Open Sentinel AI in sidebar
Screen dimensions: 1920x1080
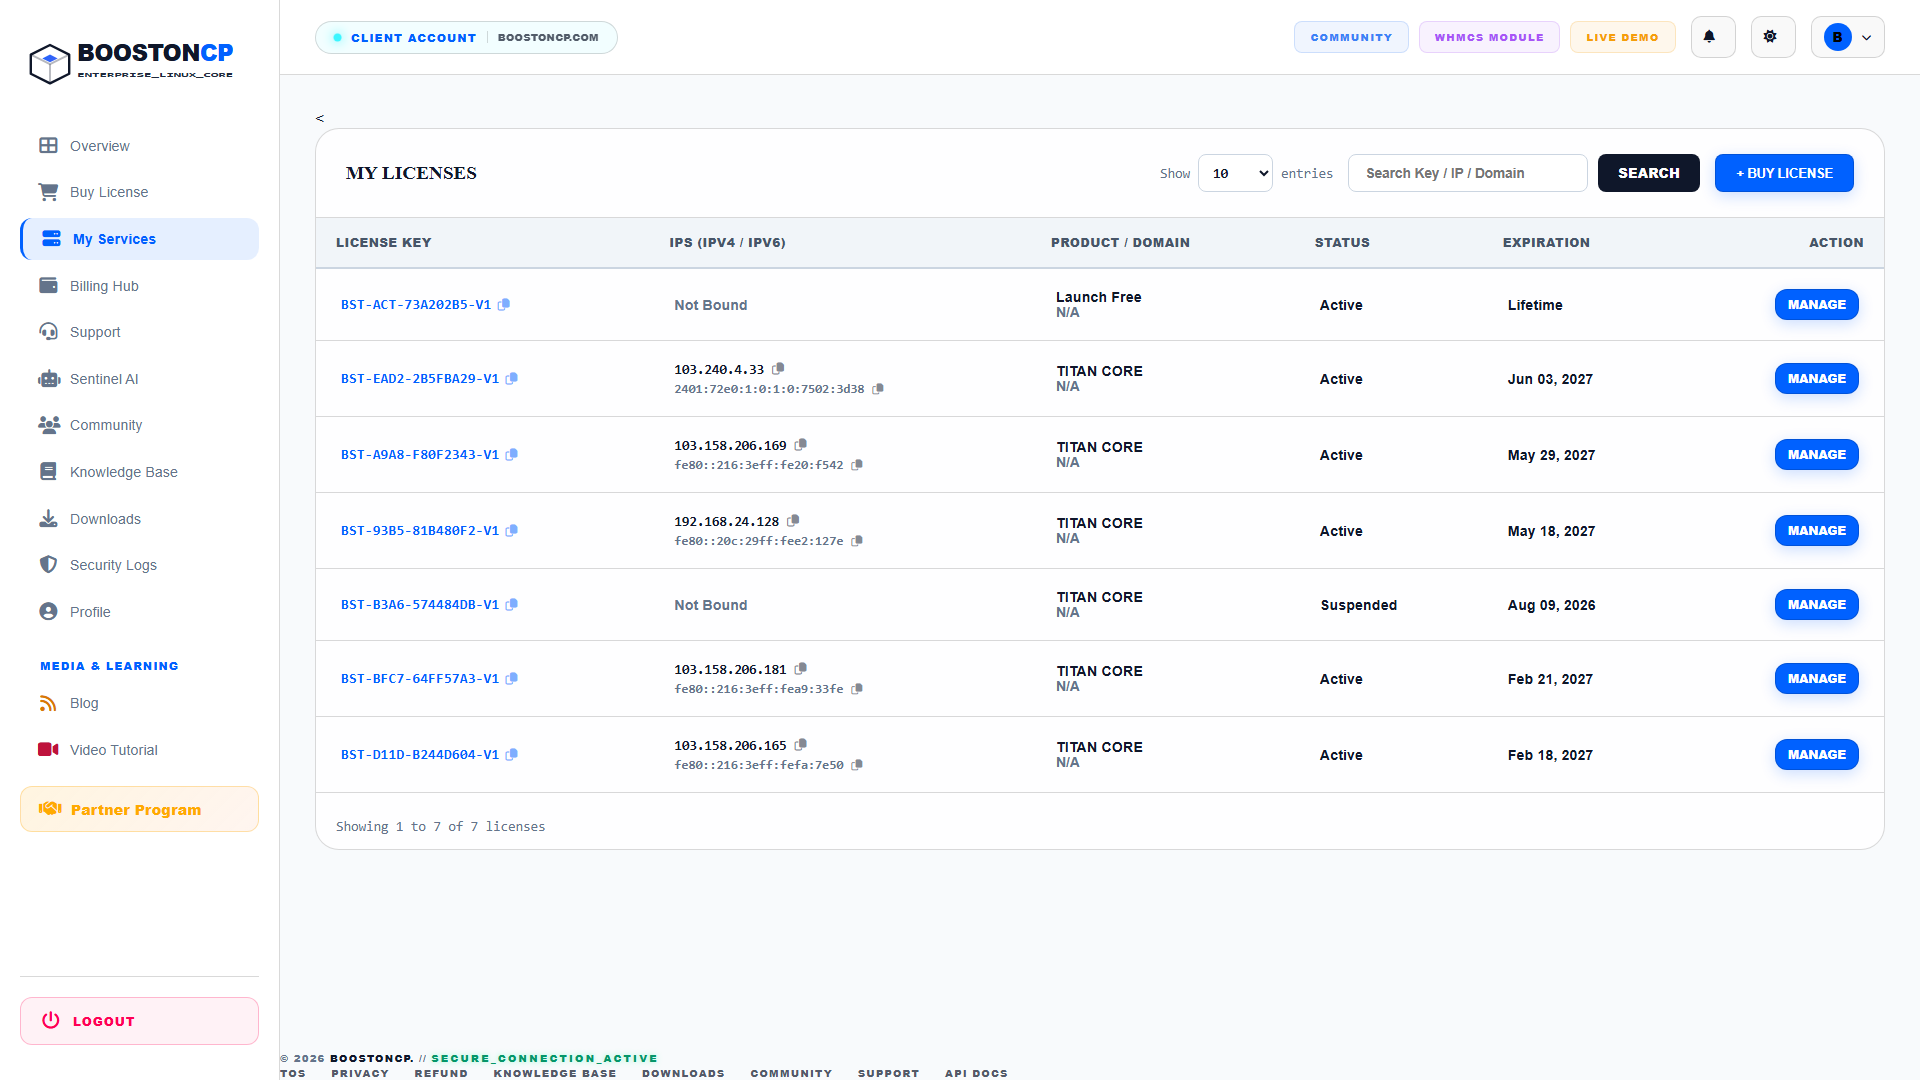[139, 379]
